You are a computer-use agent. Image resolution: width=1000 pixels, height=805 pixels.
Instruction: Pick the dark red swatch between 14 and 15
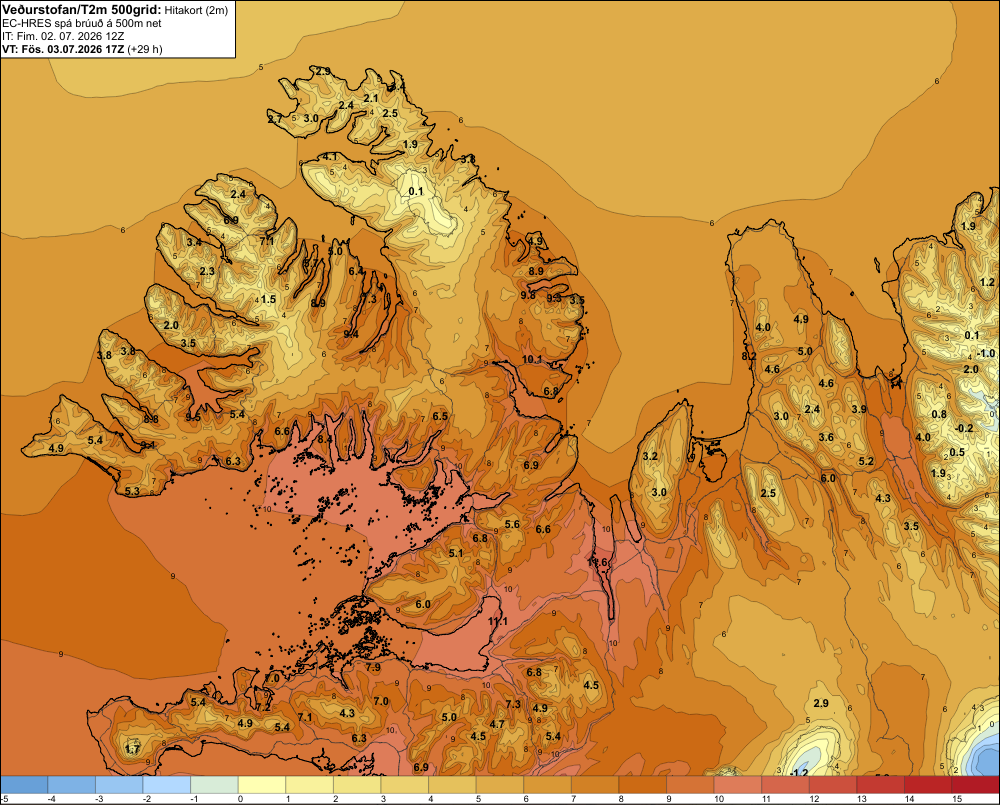point(928,785)
